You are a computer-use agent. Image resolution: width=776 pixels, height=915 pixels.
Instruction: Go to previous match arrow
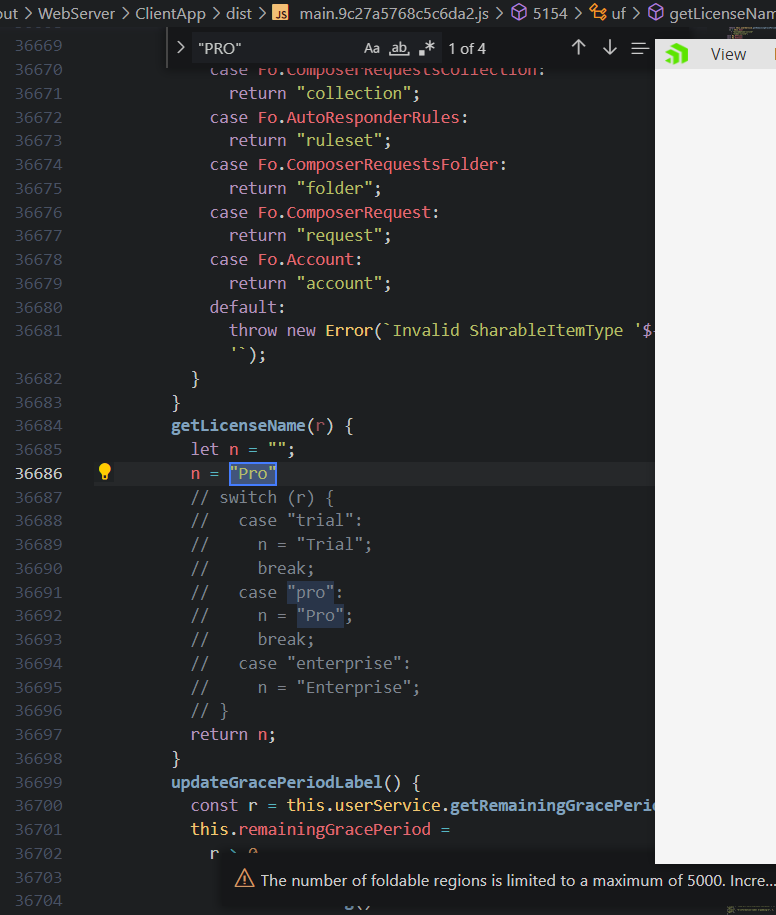[578, 48]
